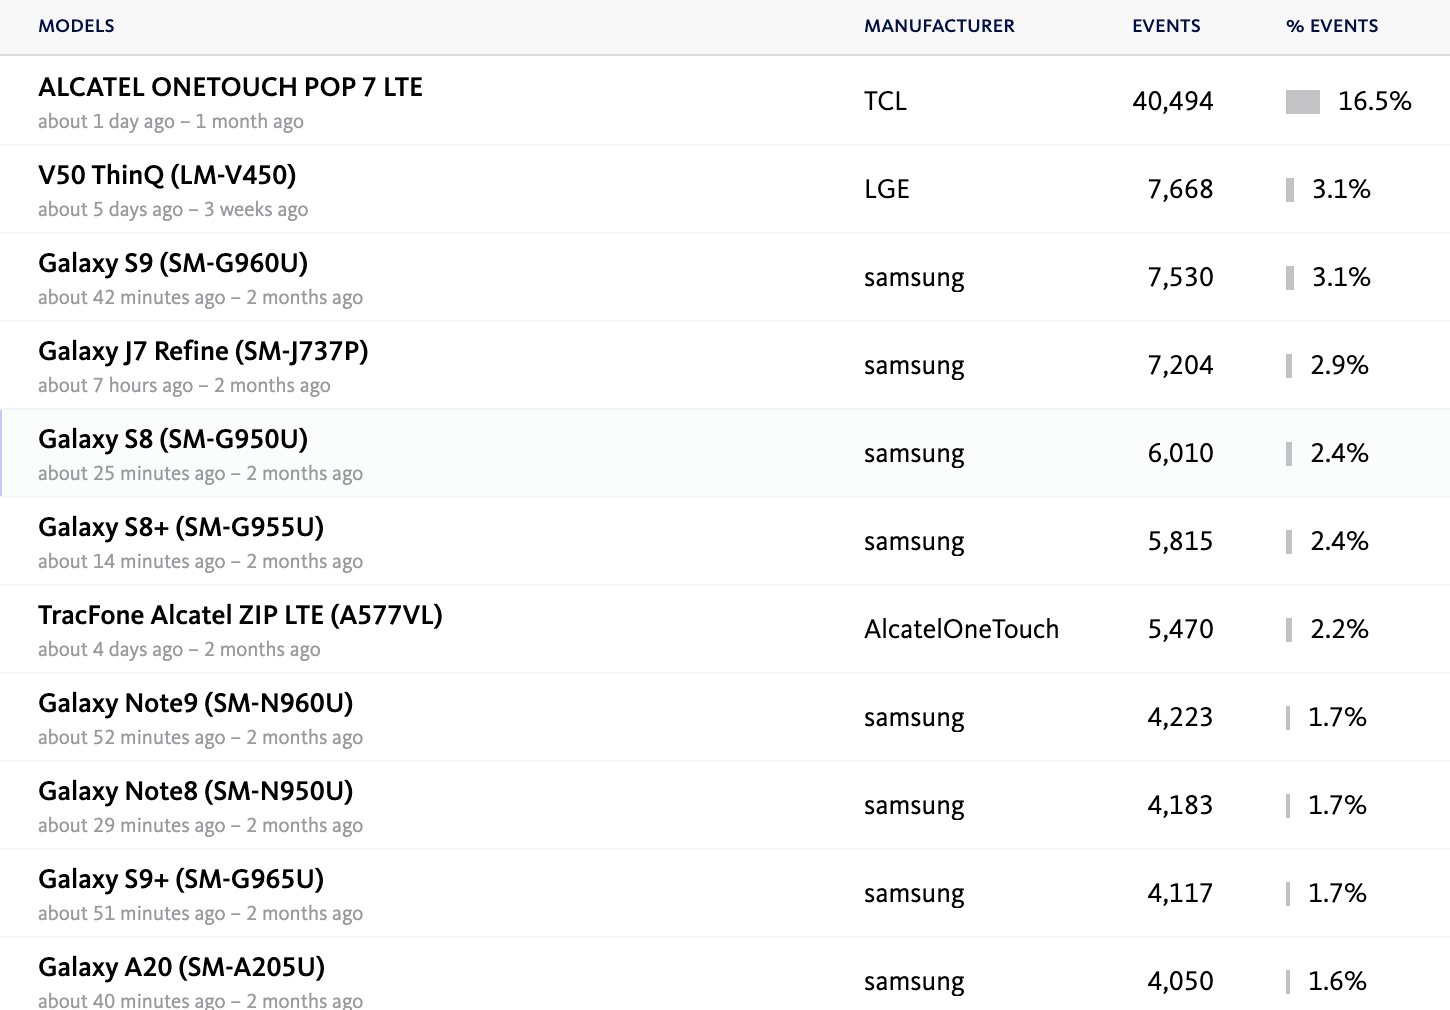Open TracFone Alcatel ZIP LTE (A577VL) model
1450x1010 pixels.
click(240, 615)
